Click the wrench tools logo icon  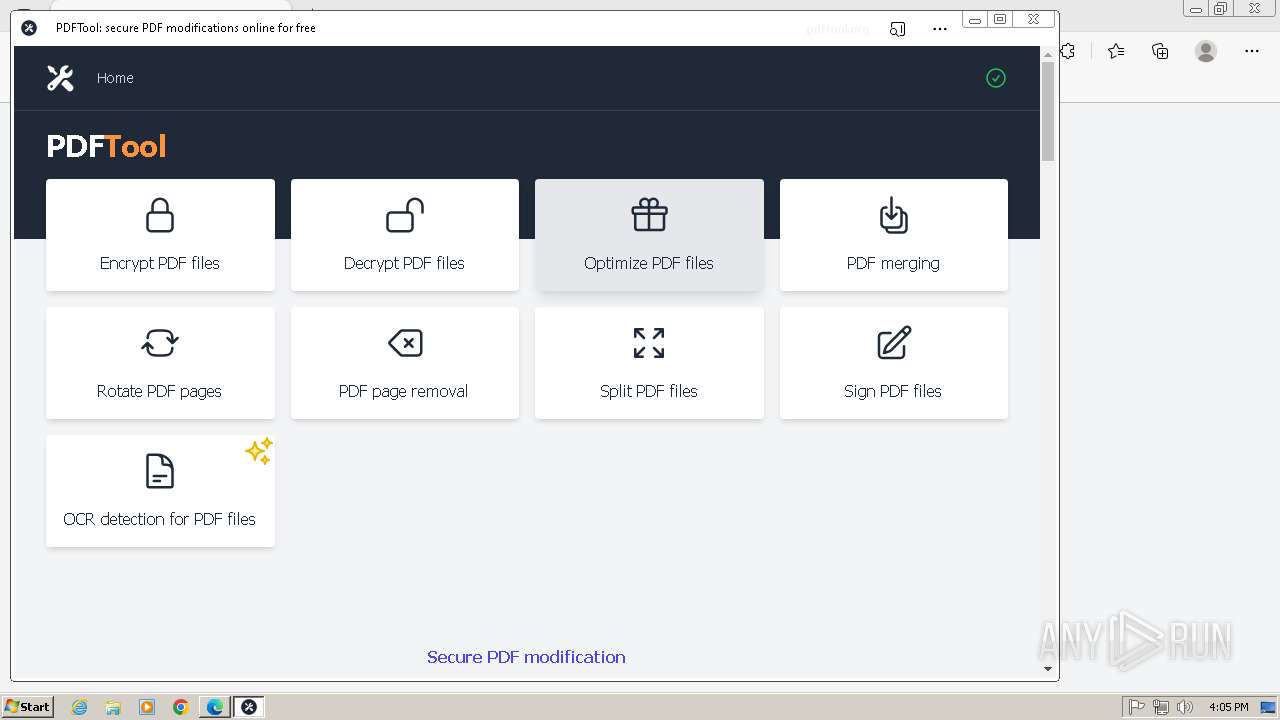pyautogui.click(x=60, y=78)
